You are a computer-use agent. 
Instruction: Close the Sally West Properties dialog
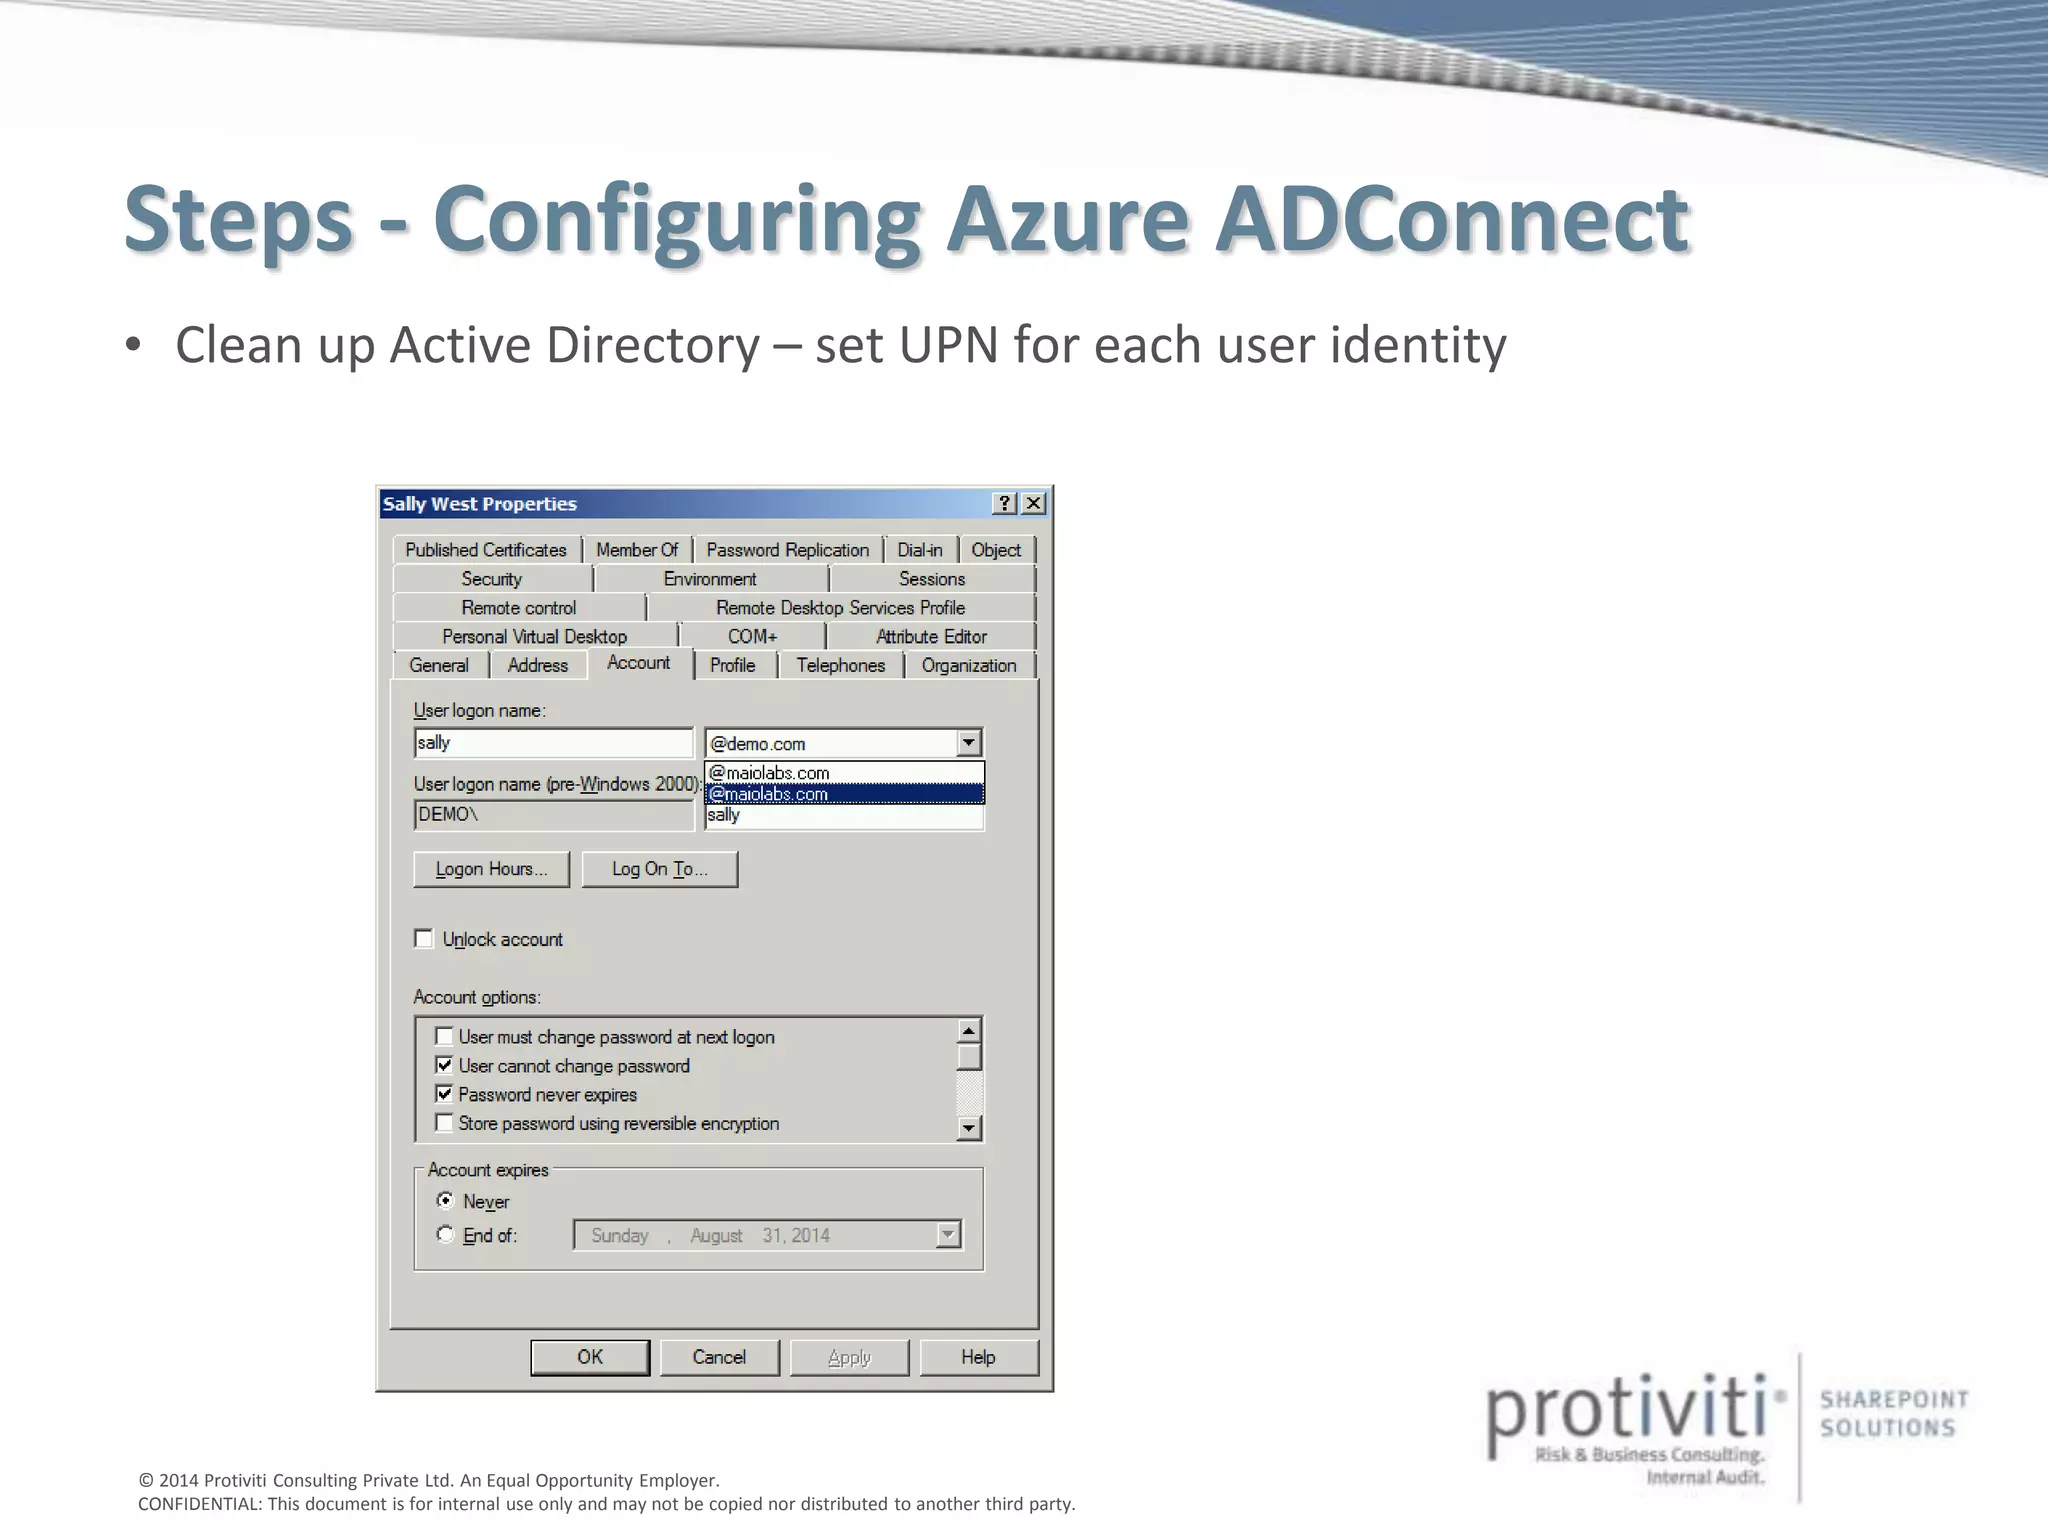point(1034,503)
